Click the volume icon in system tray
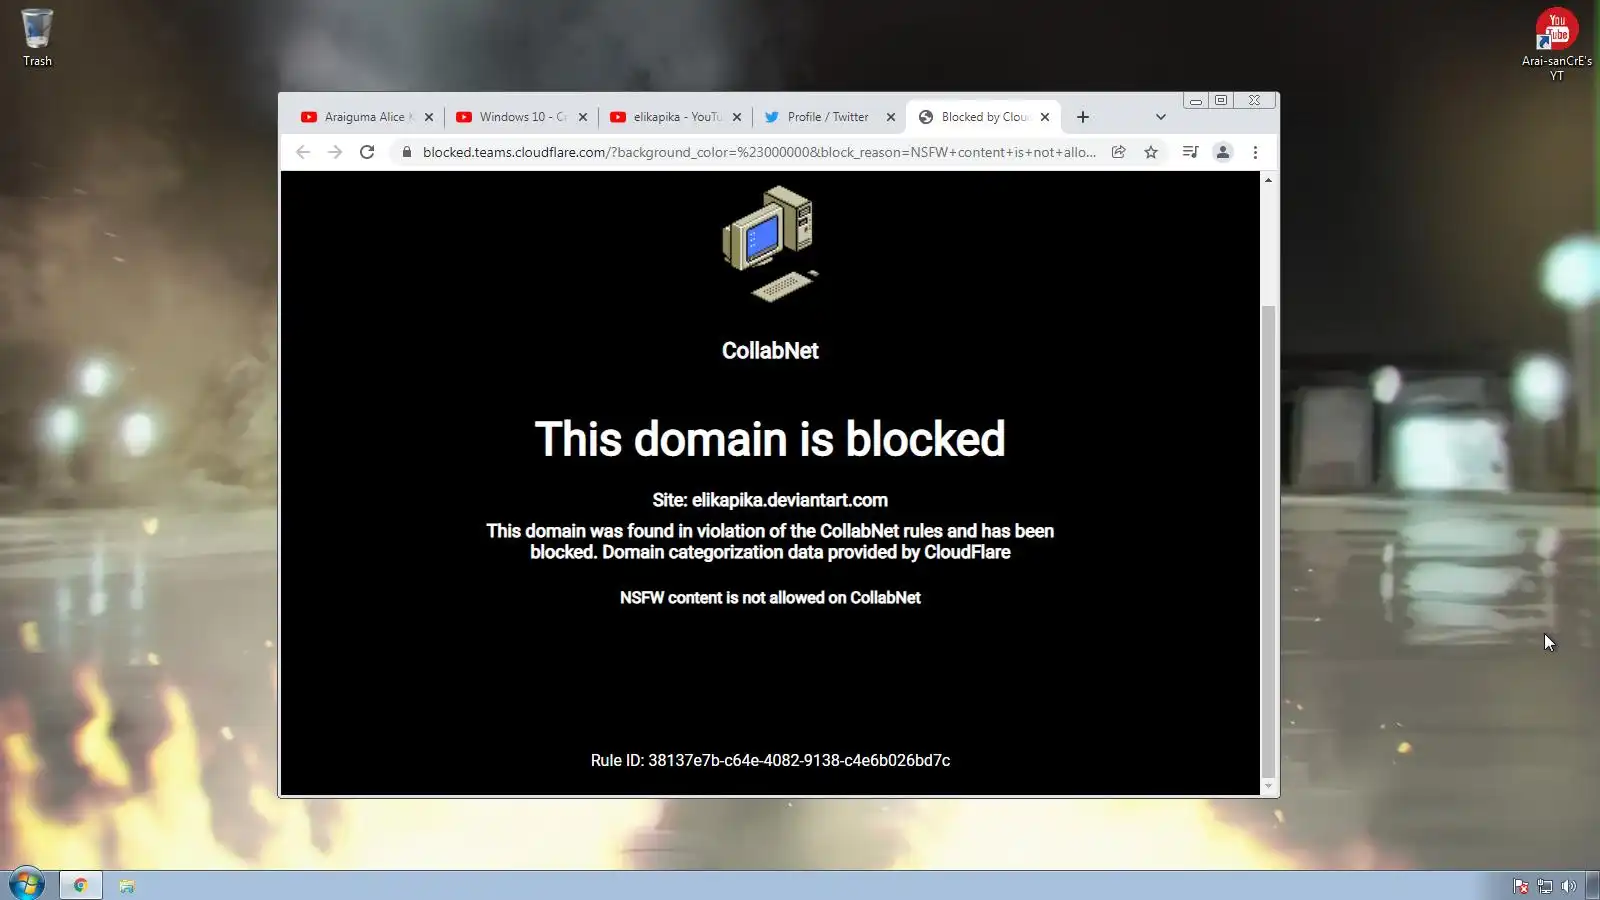 pos(1568,886)
